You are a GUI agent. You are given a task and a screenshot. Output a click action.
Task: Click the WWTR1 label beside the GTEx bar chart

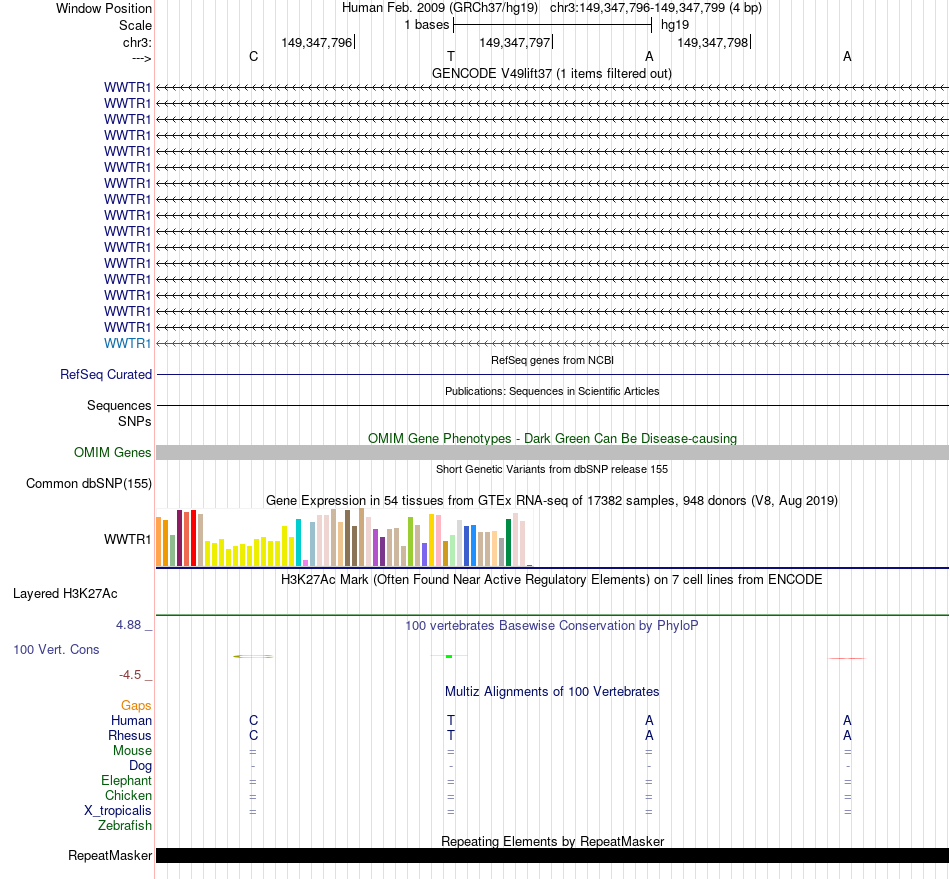127,539
